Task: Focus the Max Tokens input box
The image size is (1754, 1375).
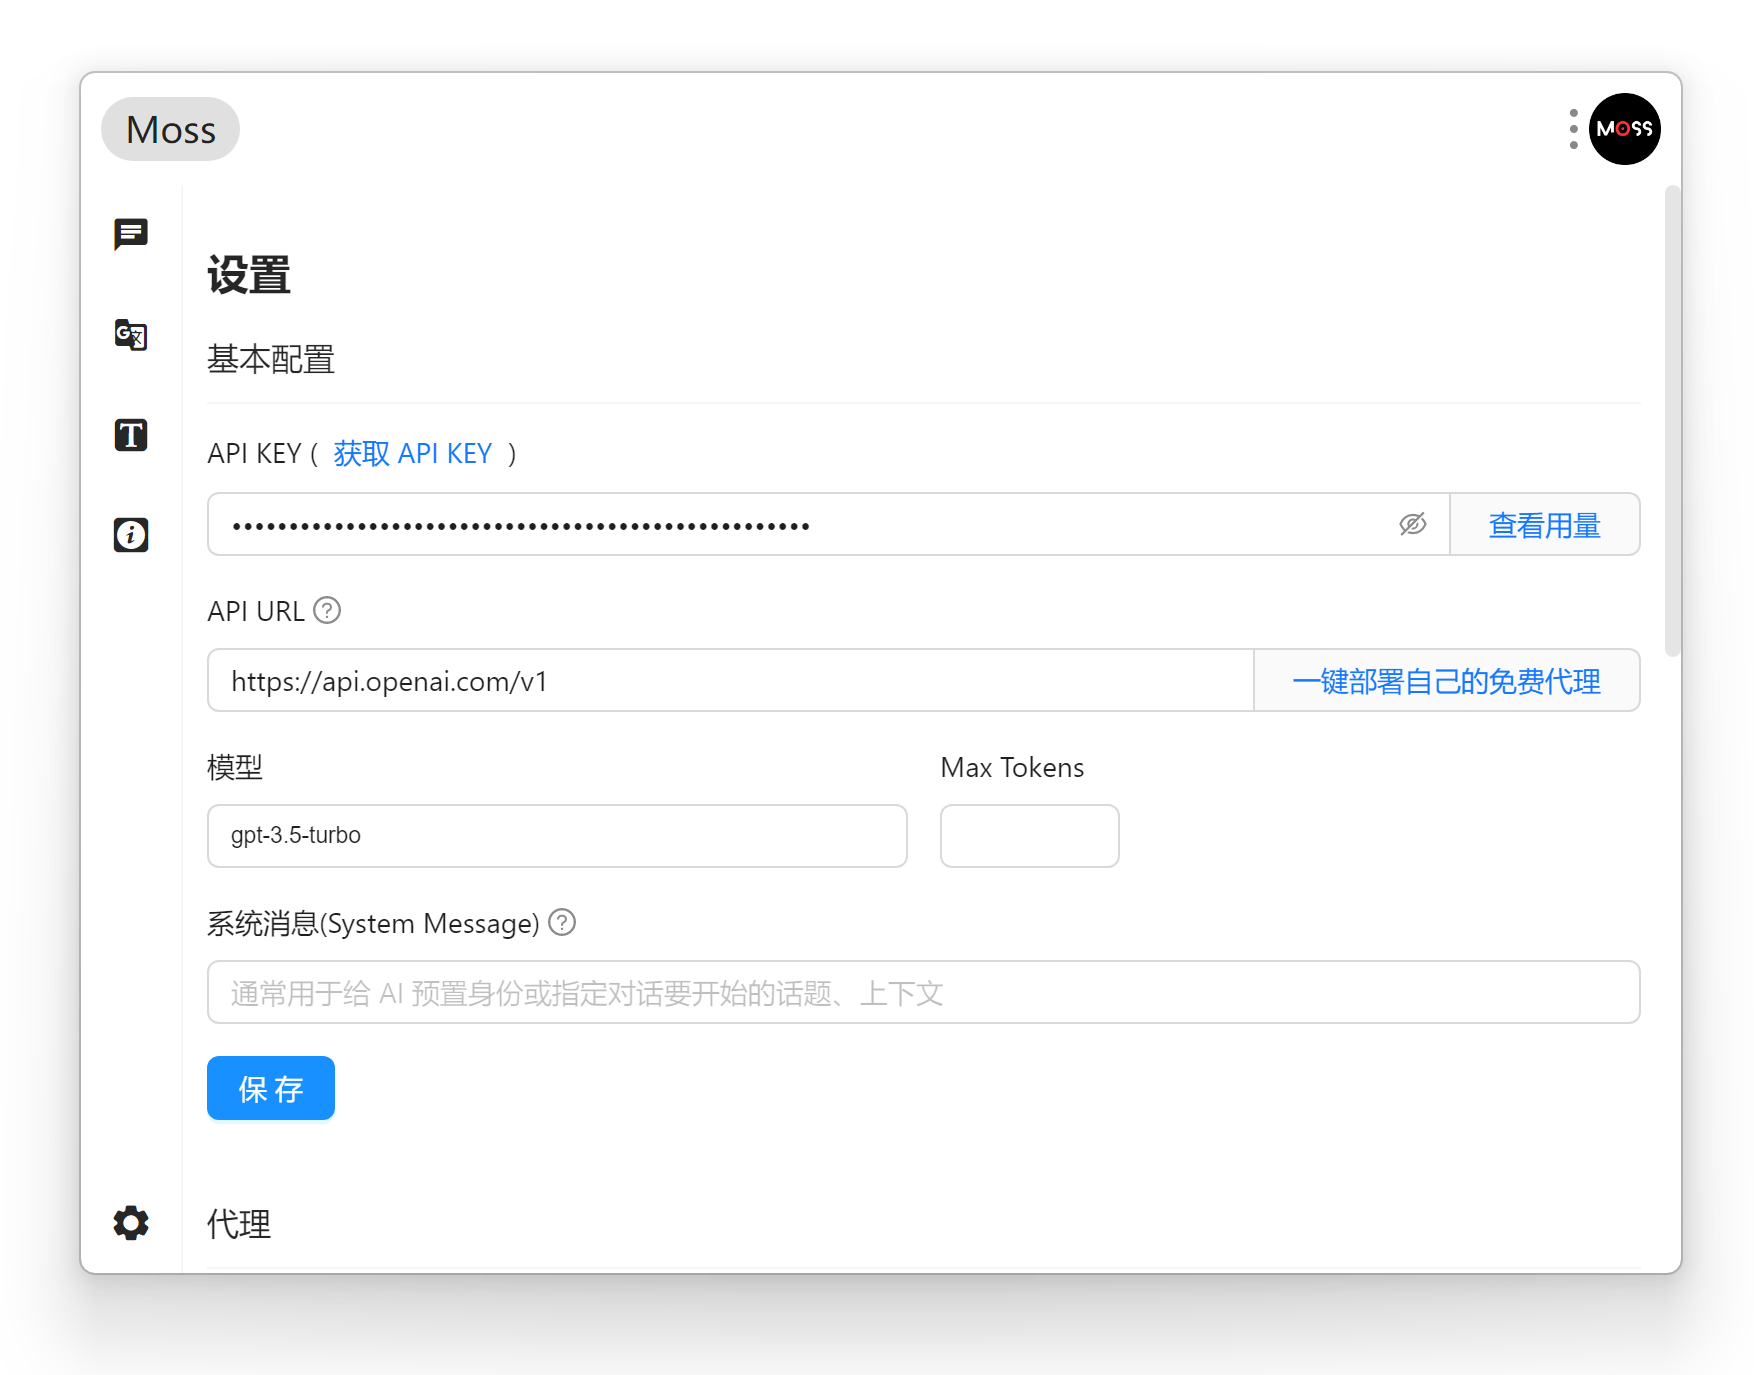Action: [x=1030, y=836]
